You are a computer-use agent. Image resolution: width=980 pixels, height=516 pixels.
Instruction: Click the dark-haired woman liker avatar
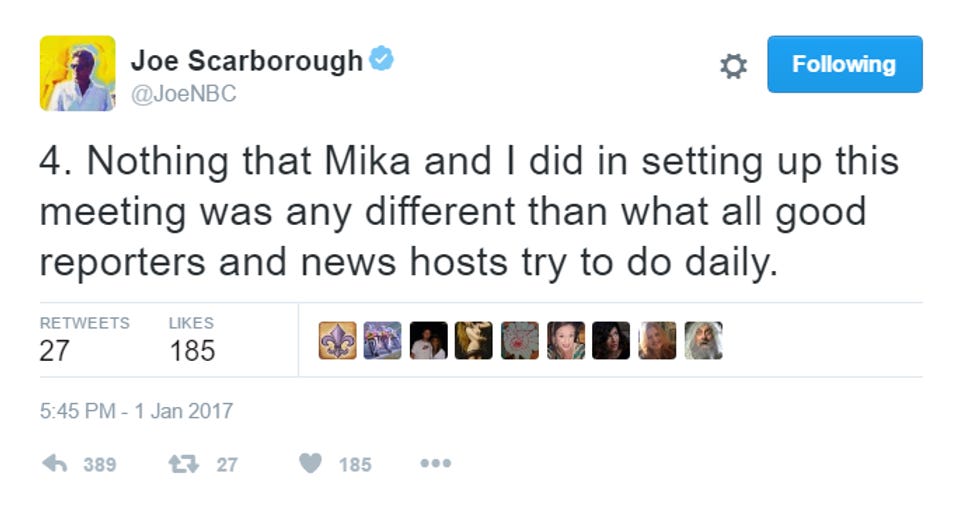coord(611,340)
